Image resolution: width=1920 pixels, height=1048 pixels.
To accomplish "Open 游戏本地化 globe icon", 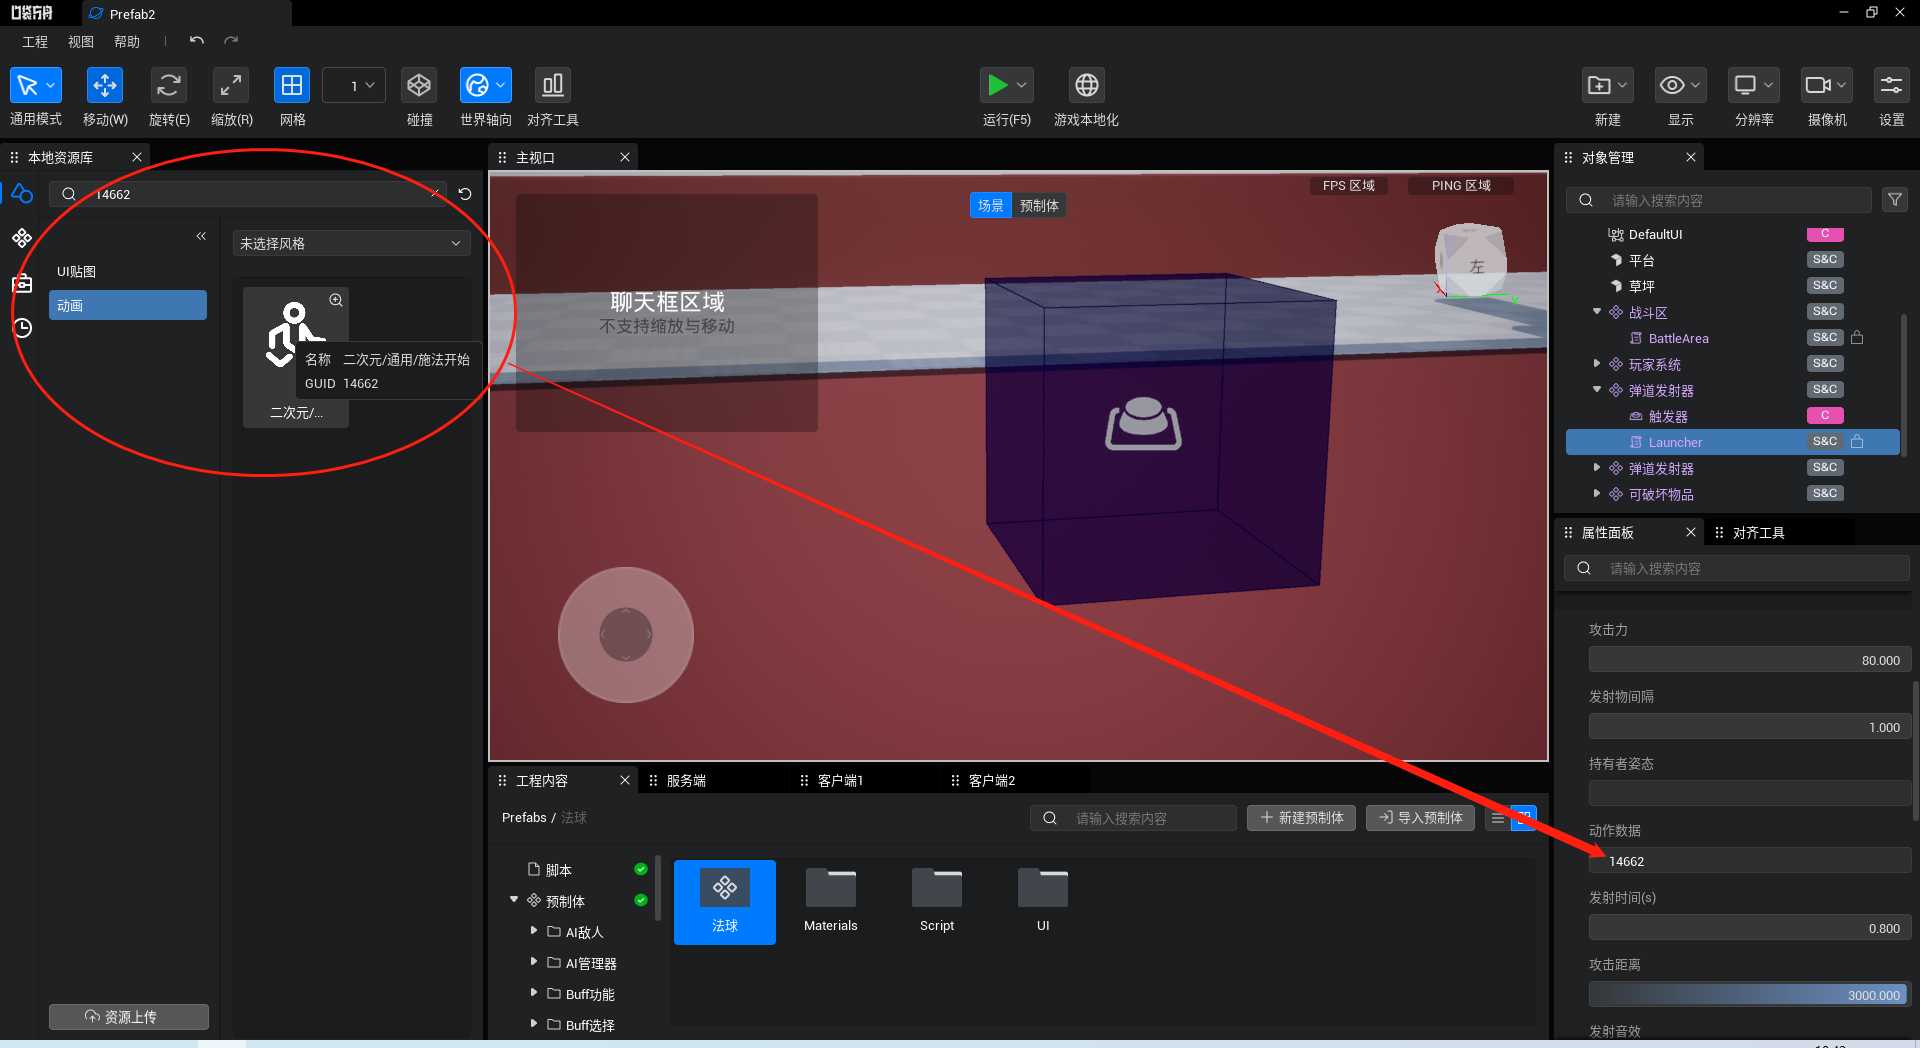I will pyautogui.click(x=1086, y=86).
